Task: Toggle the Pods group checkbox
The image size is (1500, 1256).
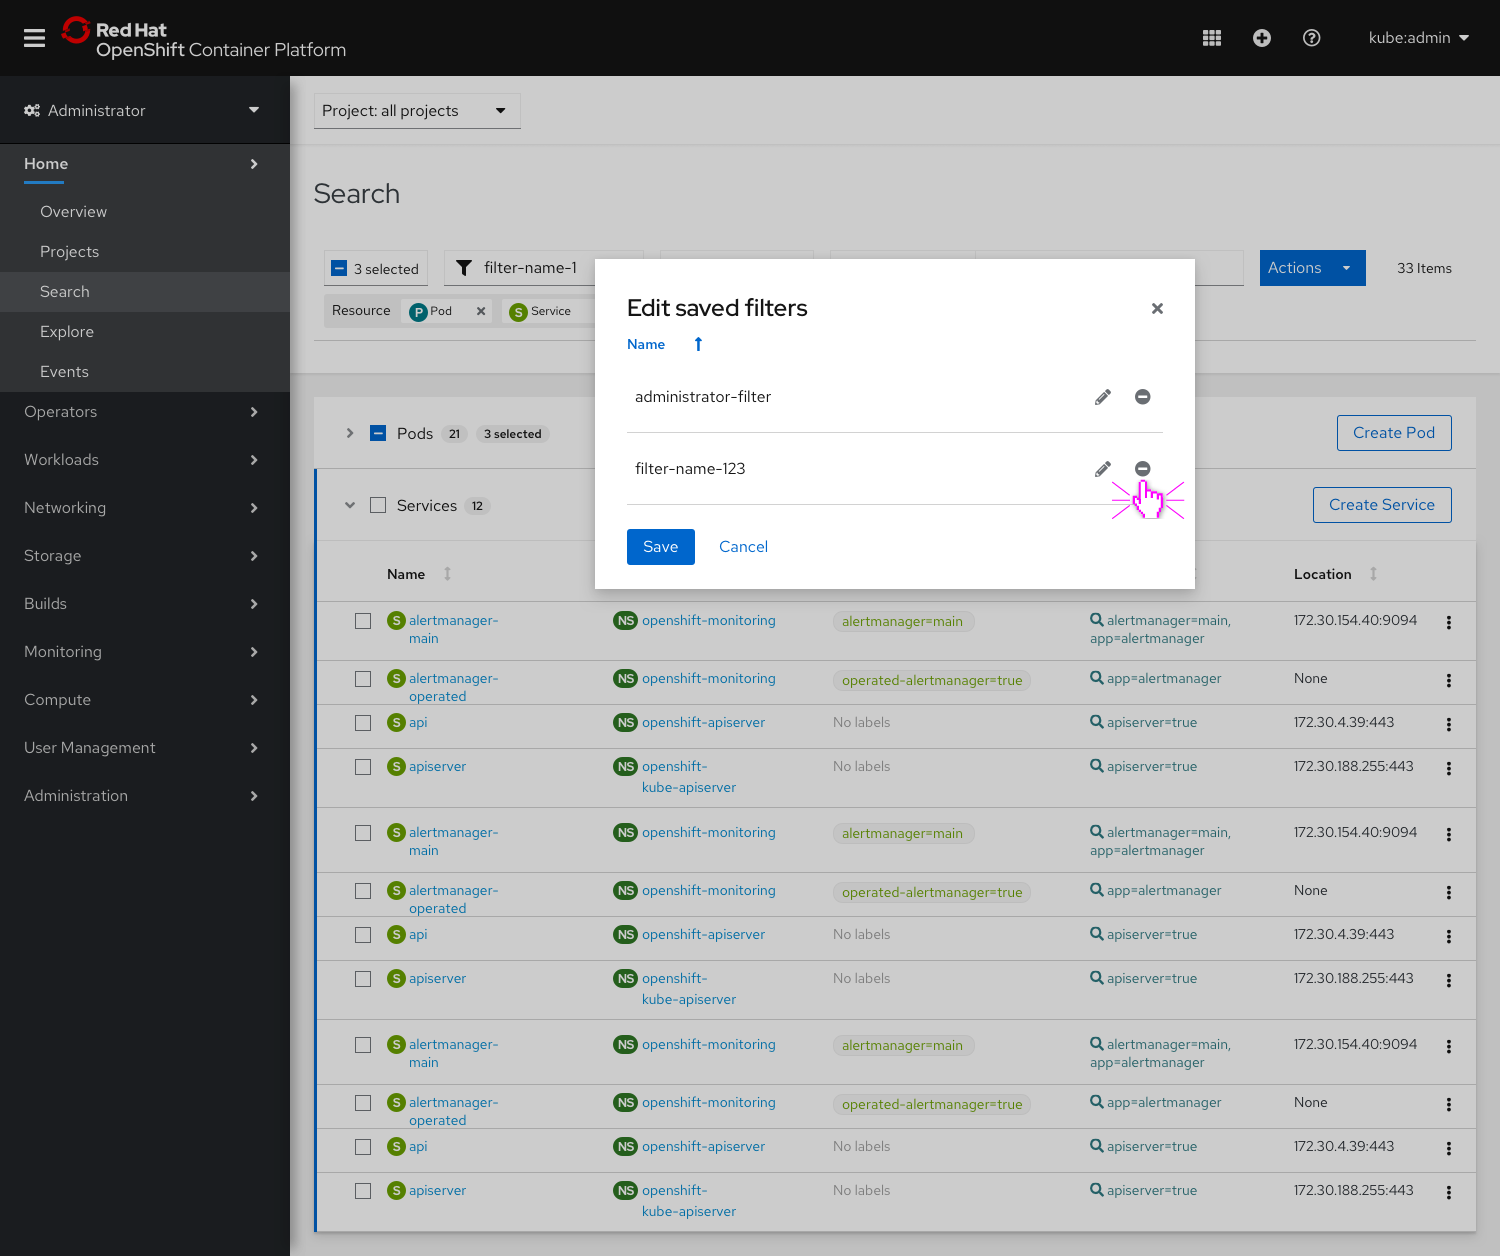Action: (x=378, y=433)
